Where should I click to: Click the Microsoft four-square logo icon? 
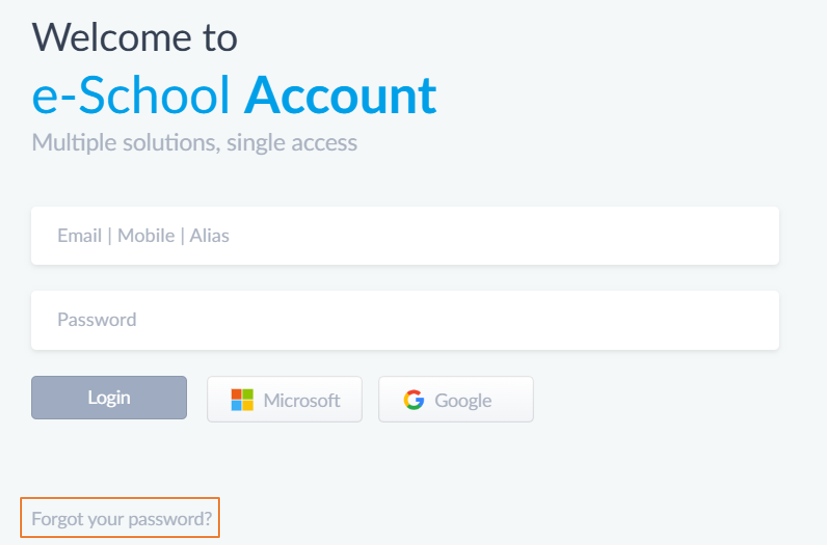(242, 400)
